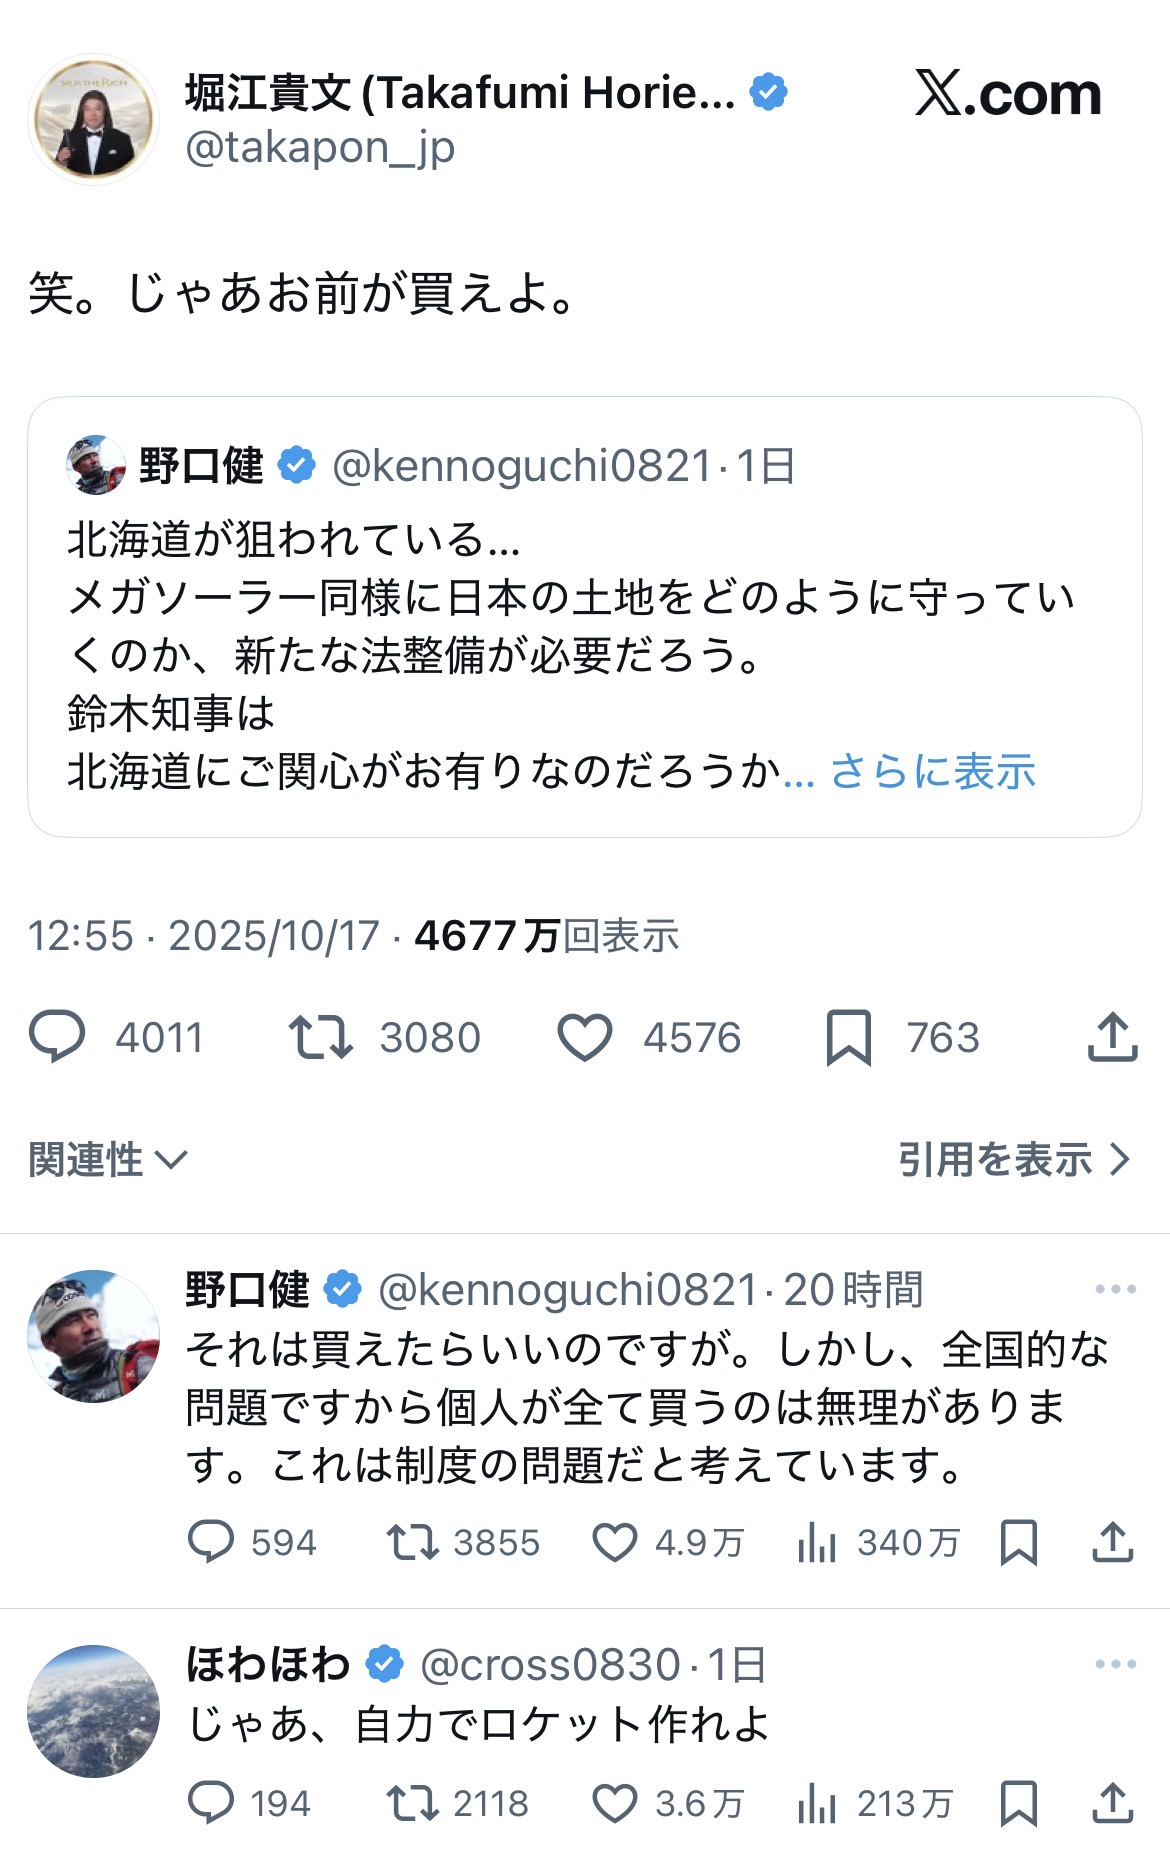Viewport: 1170px width, 1849px height.
Task: Share the main post
Action: [x=1112, y=1037]
